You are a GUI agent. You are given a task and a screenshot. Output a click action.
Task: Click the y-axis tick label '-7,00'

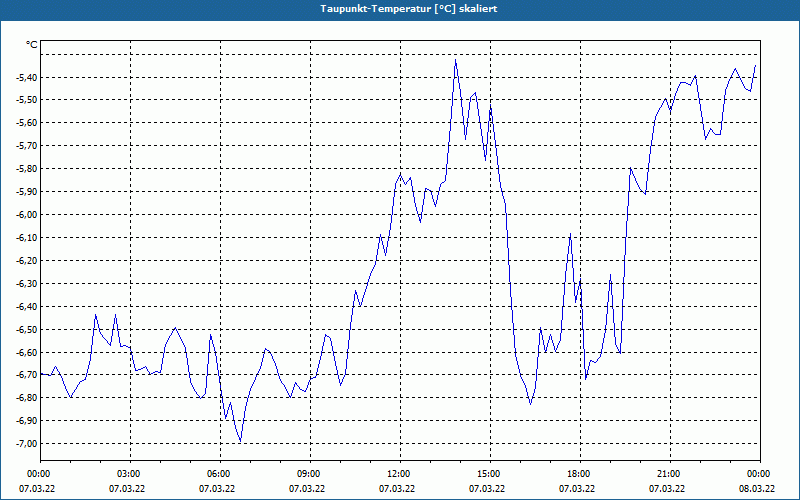[27, 443]
